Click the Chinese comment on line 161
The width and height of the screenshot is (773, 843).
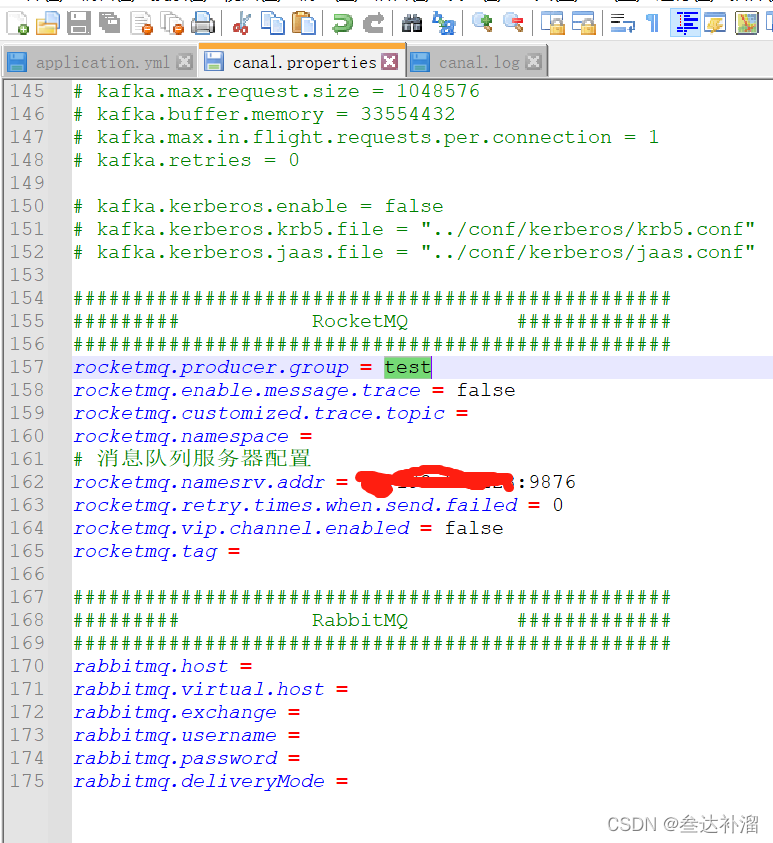(192, 459)
